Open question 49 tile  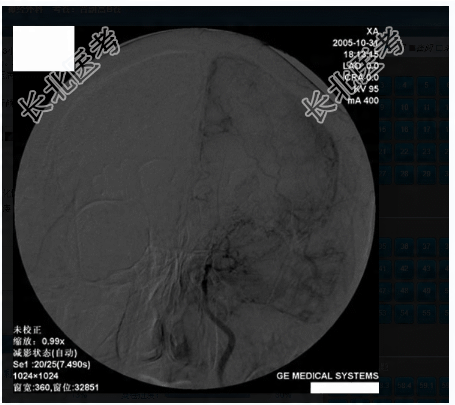point(426,291)
